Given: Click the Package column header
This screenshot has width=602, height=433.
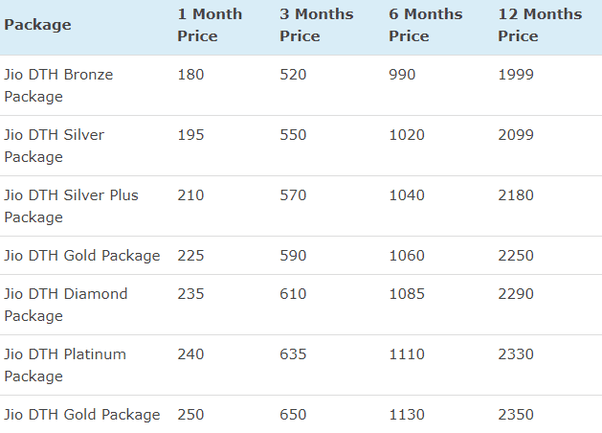Looking at the screenshot, I should pos(38,25).
